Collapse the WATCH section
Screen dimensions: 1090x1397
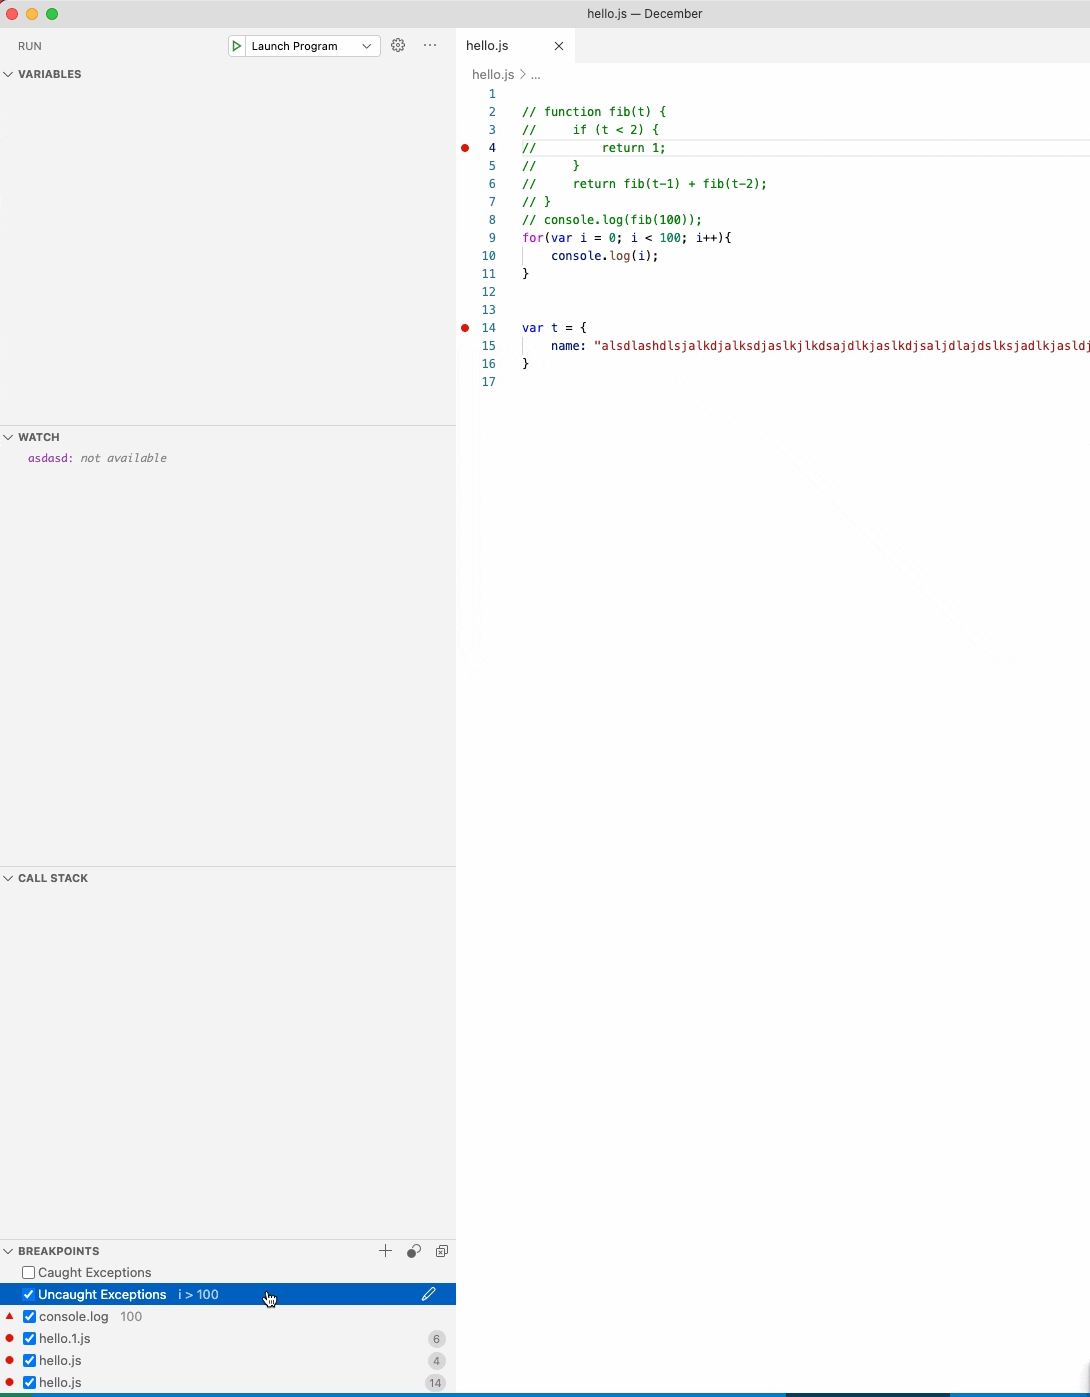click(9, 437)
